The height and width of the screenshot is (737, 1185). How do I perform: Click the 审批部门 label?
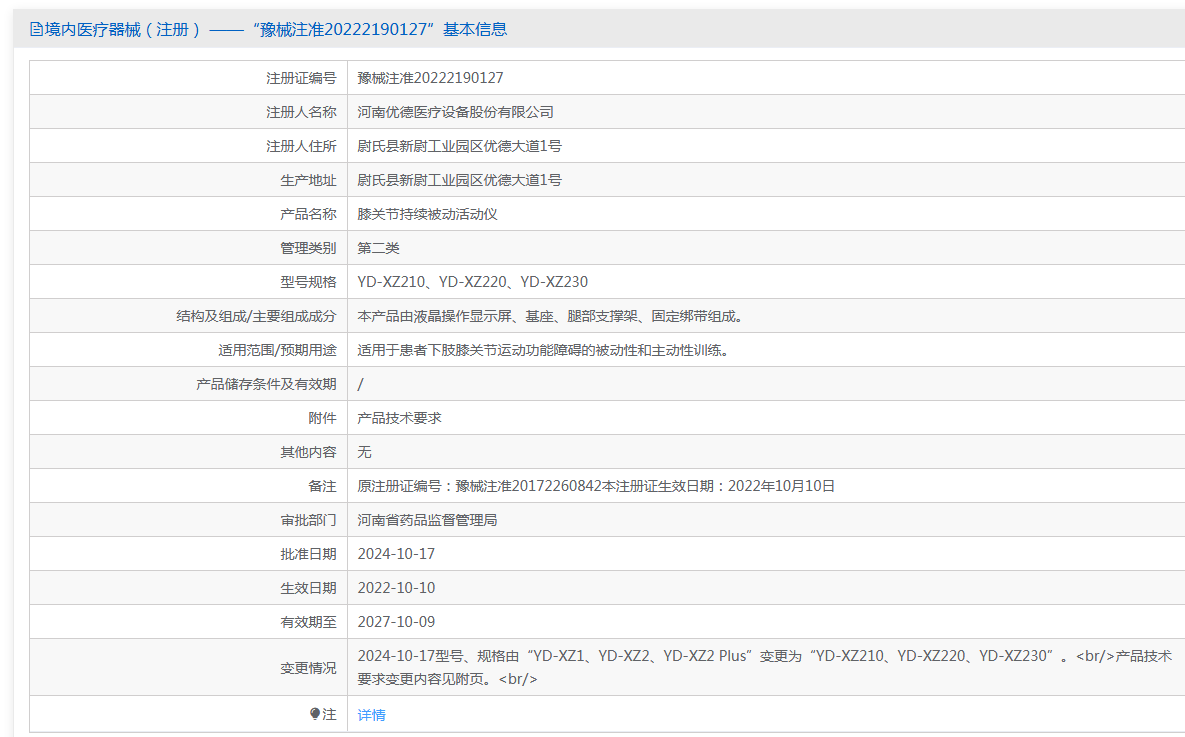pos(308,520)
